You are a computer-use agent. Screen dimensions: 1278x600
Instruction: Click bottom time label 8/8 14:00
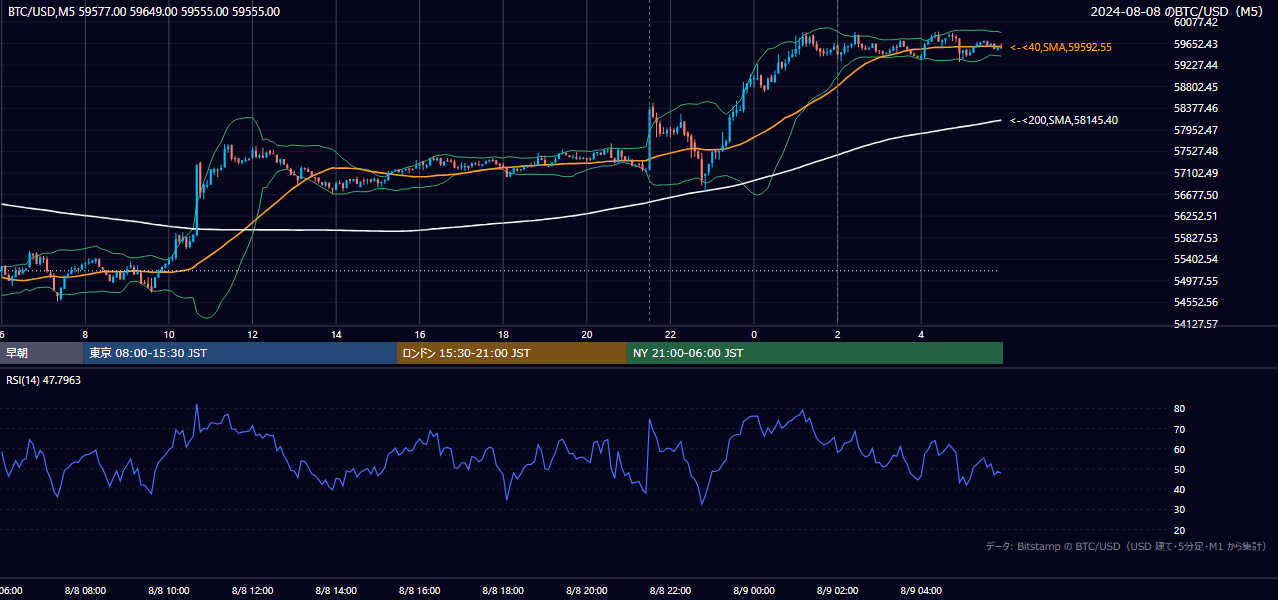point(336,591)
